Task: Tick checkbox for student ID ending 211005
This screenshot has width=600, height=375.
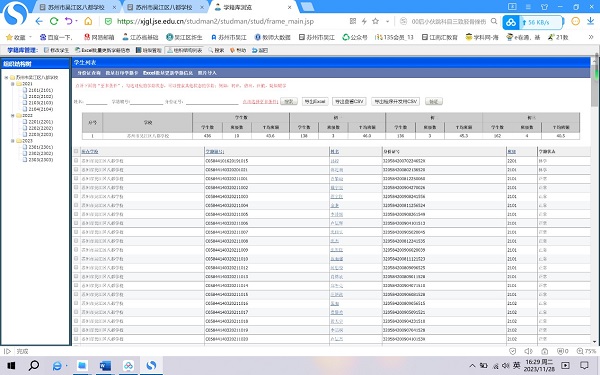Action: coord(76,214)
